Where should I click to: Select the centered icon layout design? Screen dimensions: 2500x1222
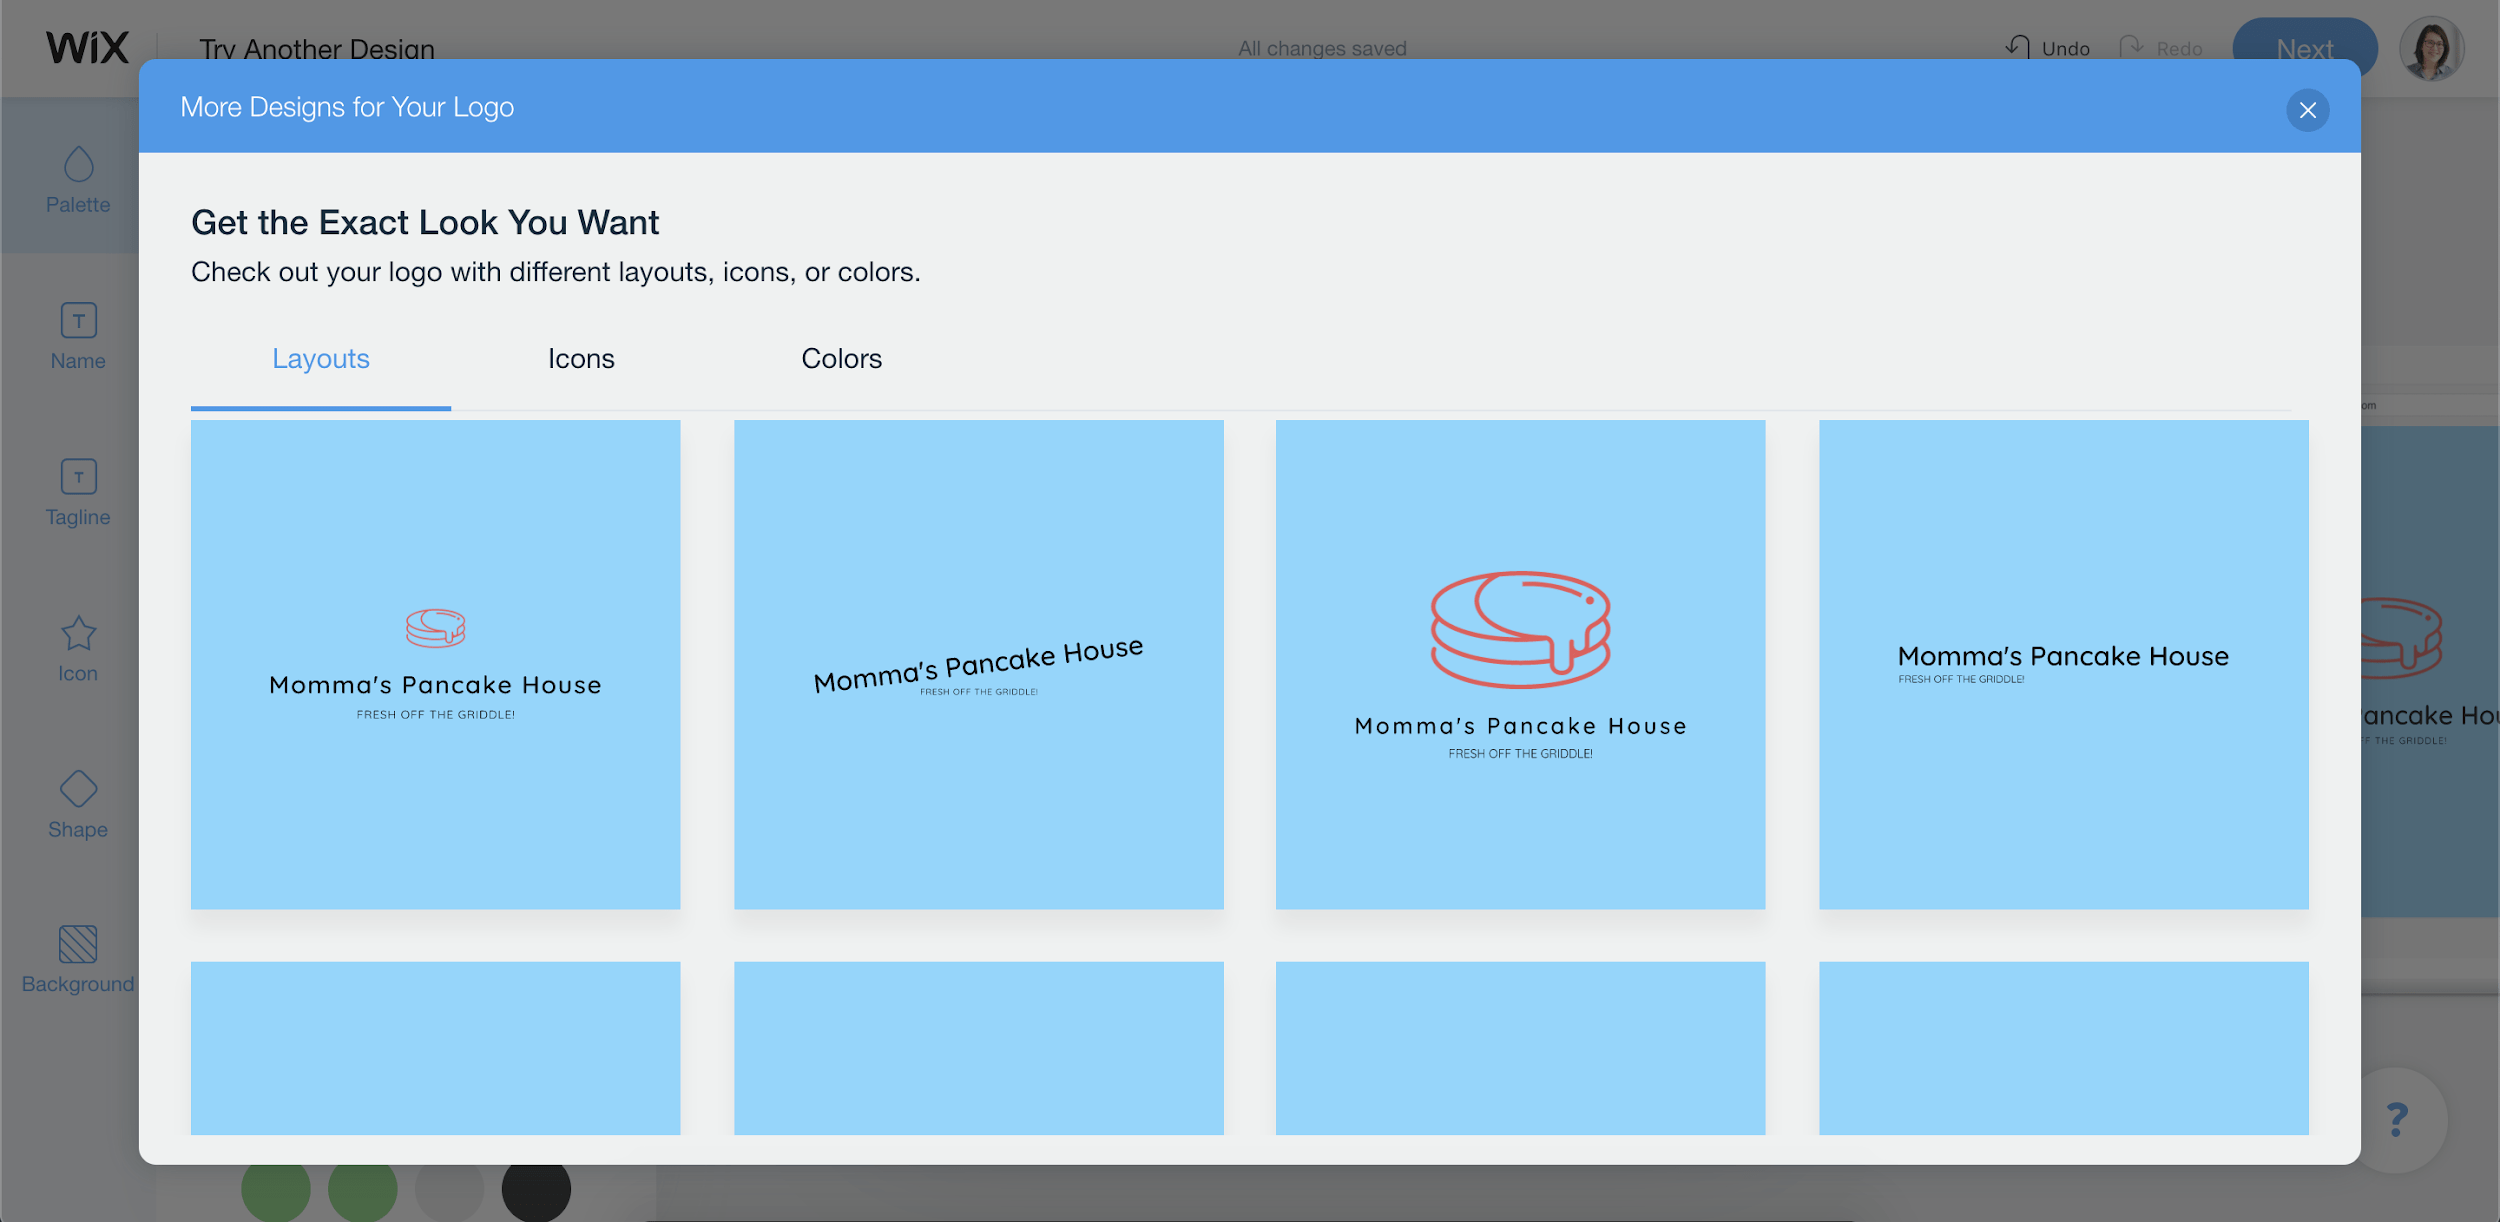[1521, 664]
